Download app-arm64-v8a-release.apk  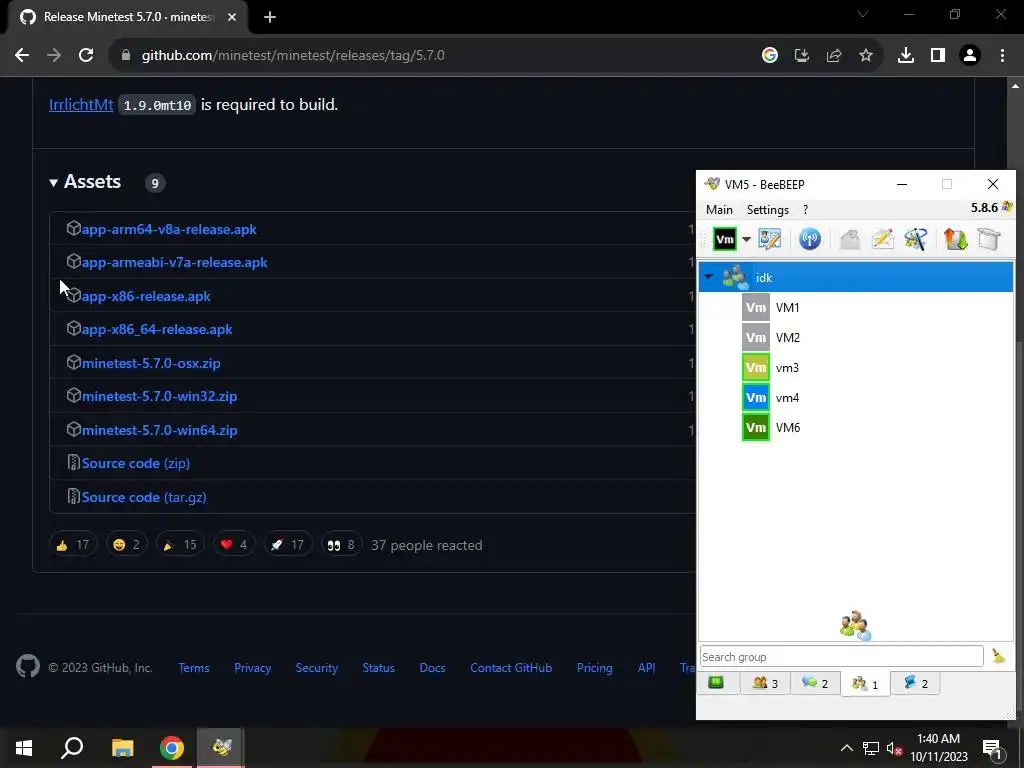click(x=168, y=229)
